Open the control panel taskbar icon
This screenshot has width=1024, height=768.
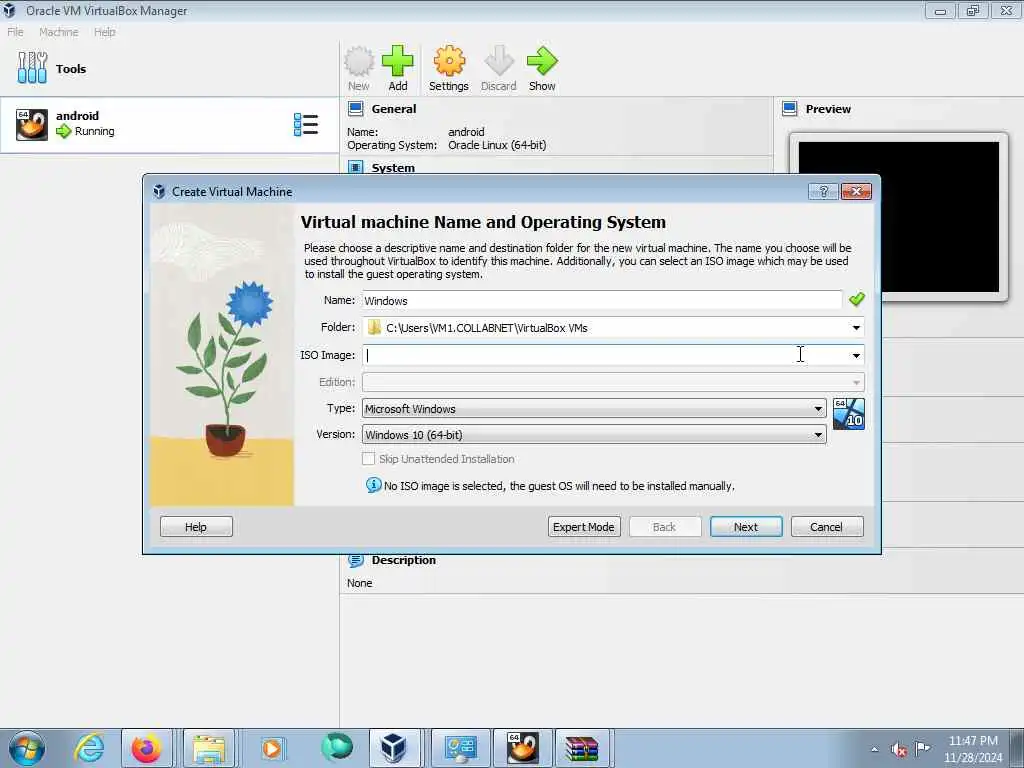pos(461,748)
